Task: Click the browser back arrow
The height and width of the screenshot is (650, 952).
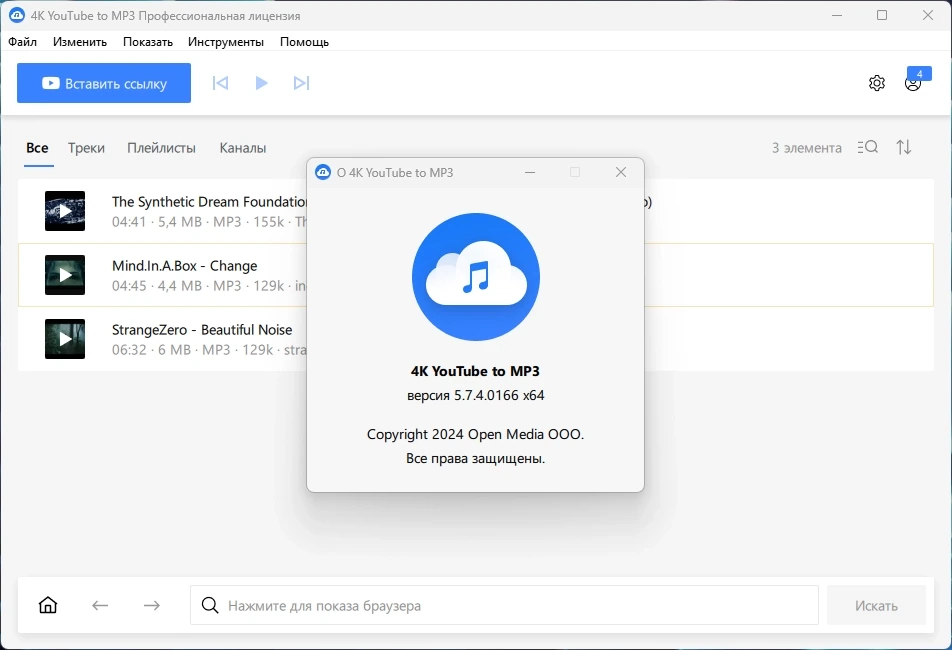Action: (x=100, y=605)
